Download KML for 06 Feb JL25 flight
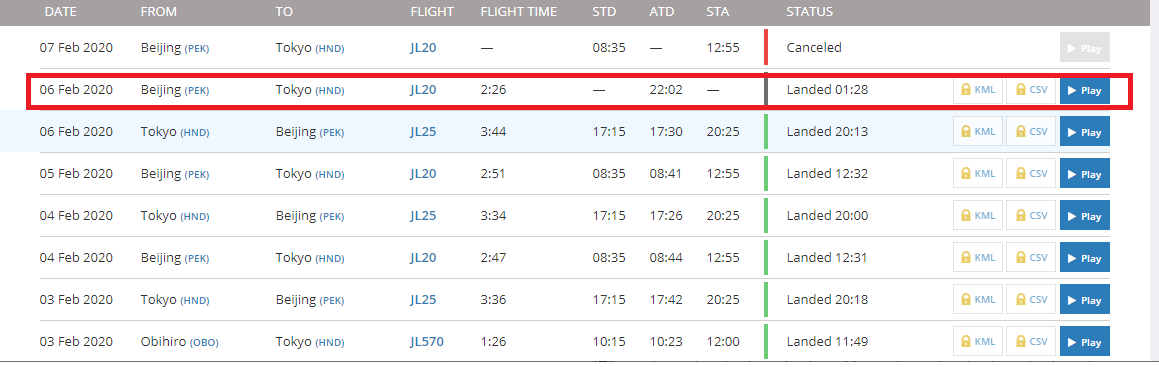Image resolution: width=1159 pixels, height=367 pixels. pos(977,132)
